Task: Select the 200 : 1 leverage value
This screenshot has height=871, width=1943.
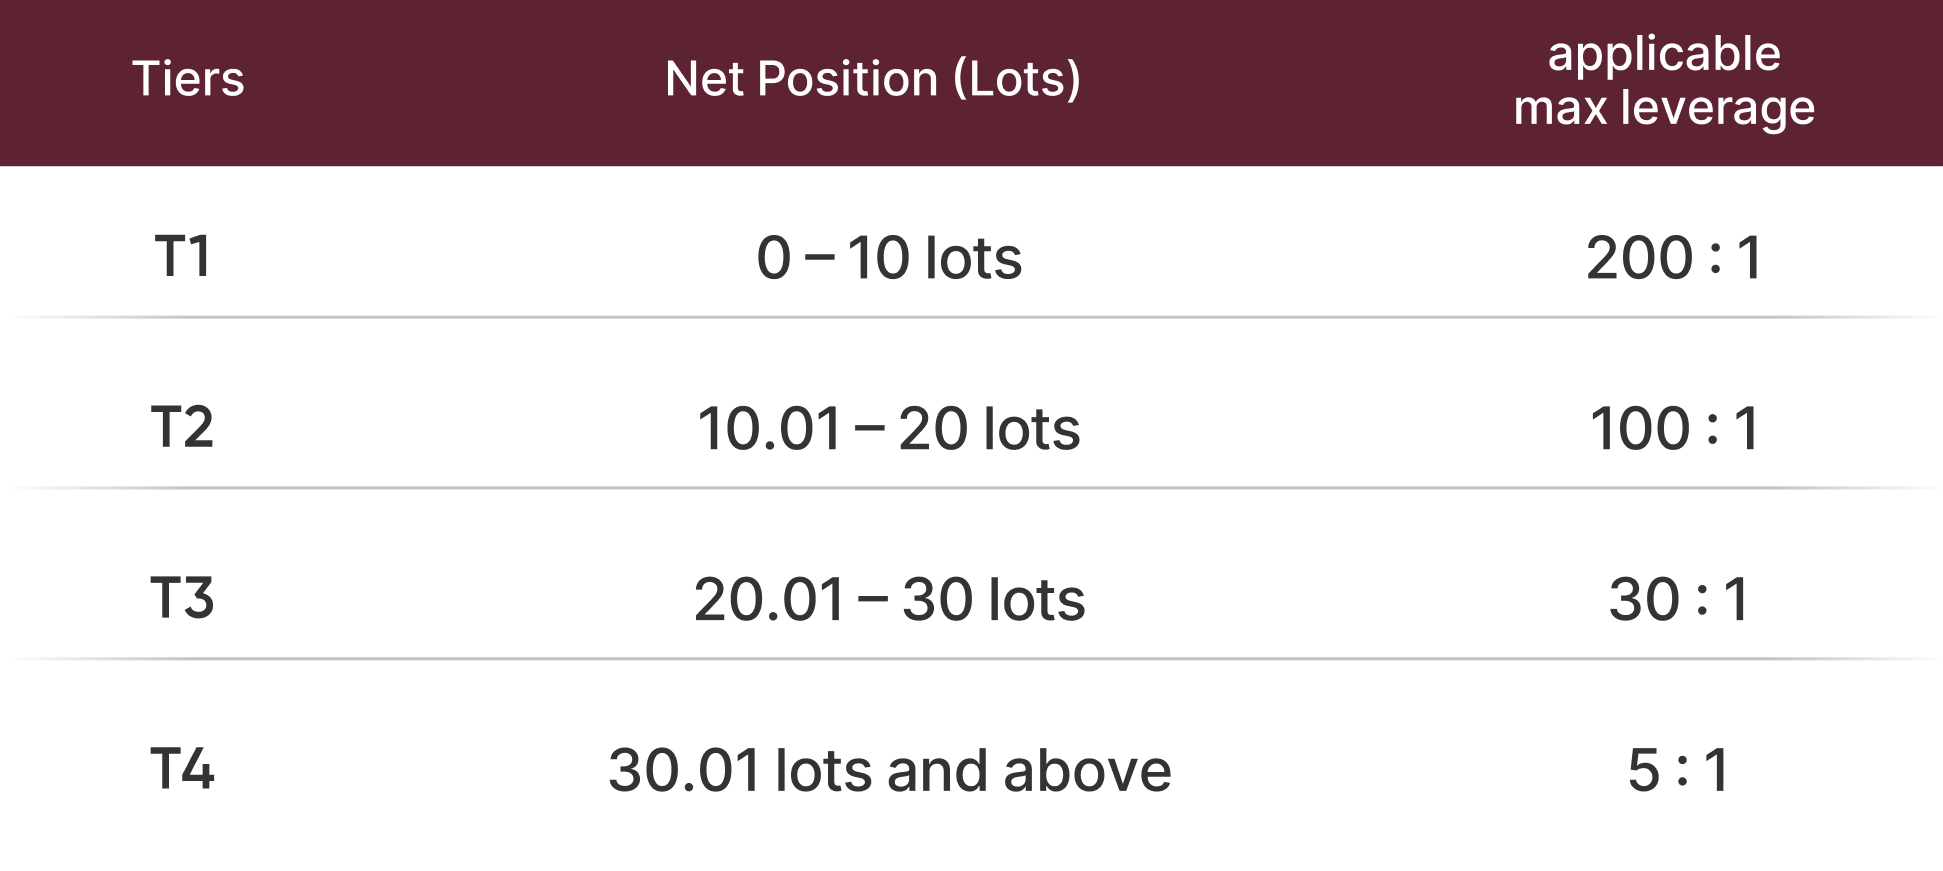Action: 1674,258
